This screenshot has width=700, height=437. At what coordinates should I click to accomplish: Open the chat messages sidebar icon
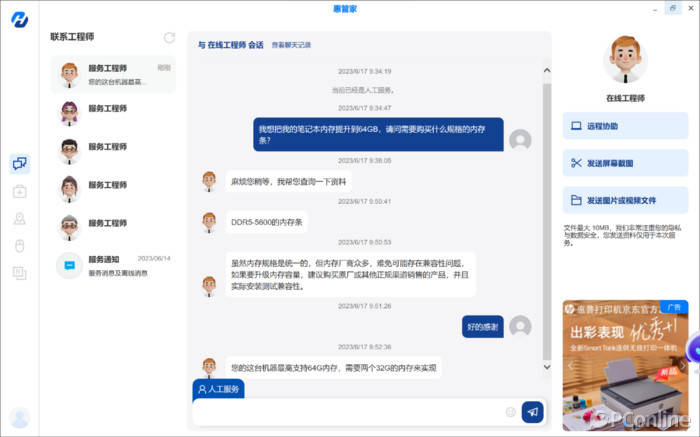point(20,164)
